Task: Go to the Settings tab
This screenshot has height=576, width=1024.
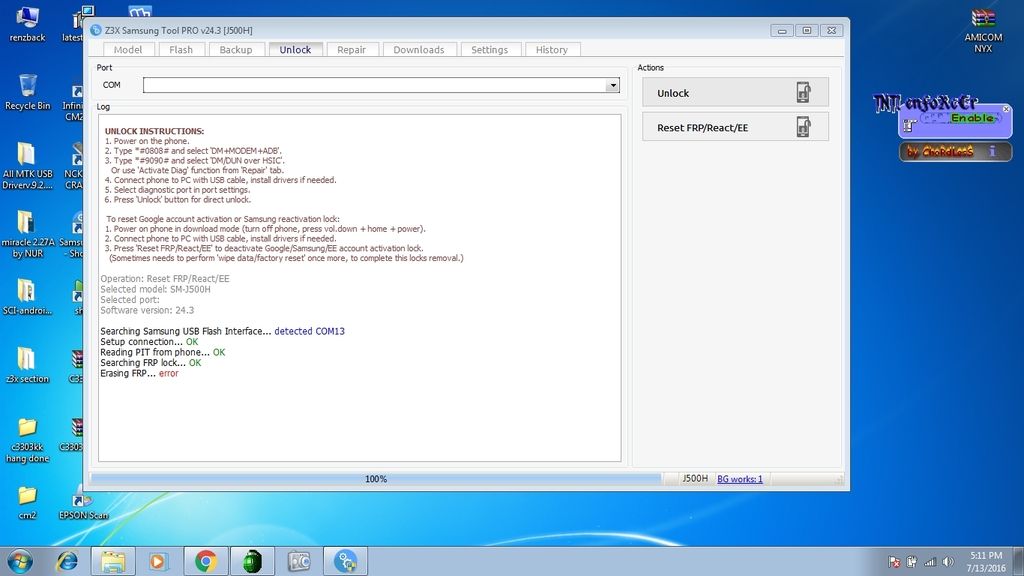Action: 489,49
